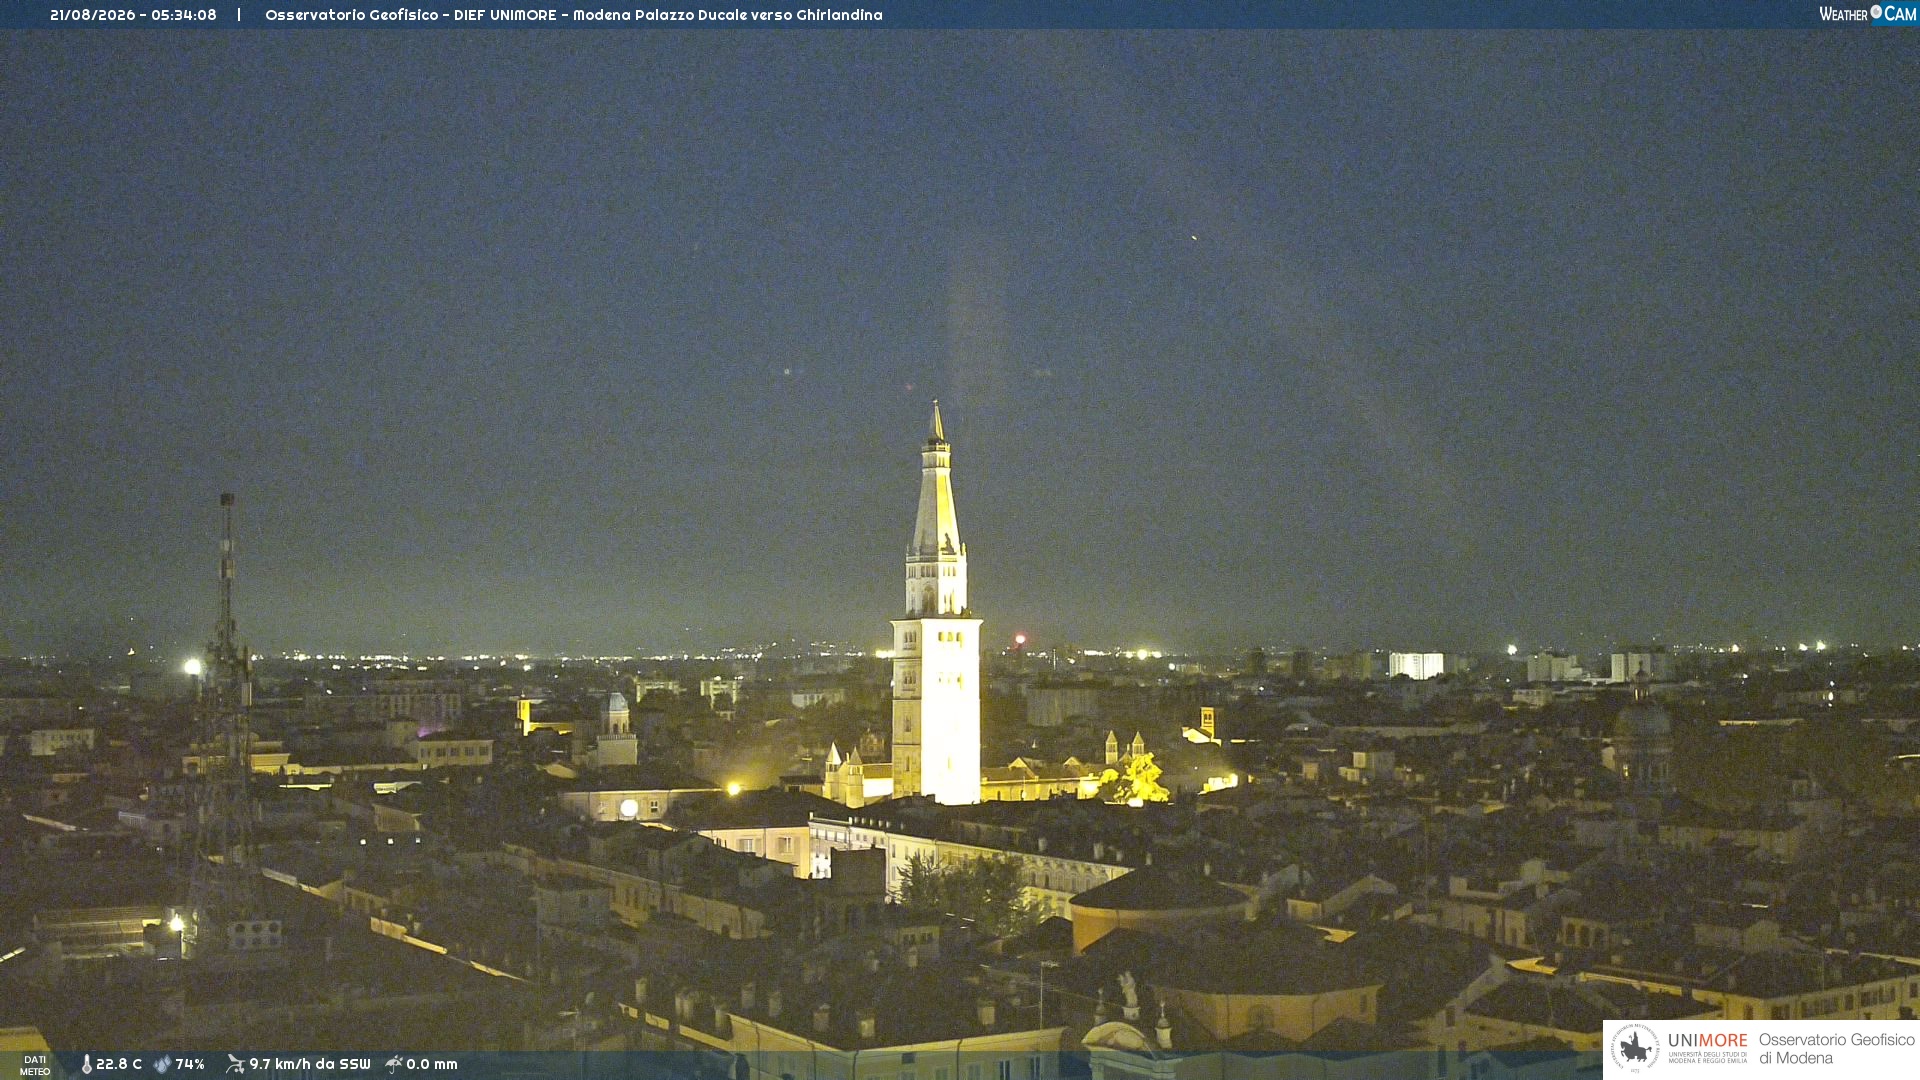This screenshot has width=1920, height=1080.
Task: Click the 74% humidity value
Action: point(190,1065)
